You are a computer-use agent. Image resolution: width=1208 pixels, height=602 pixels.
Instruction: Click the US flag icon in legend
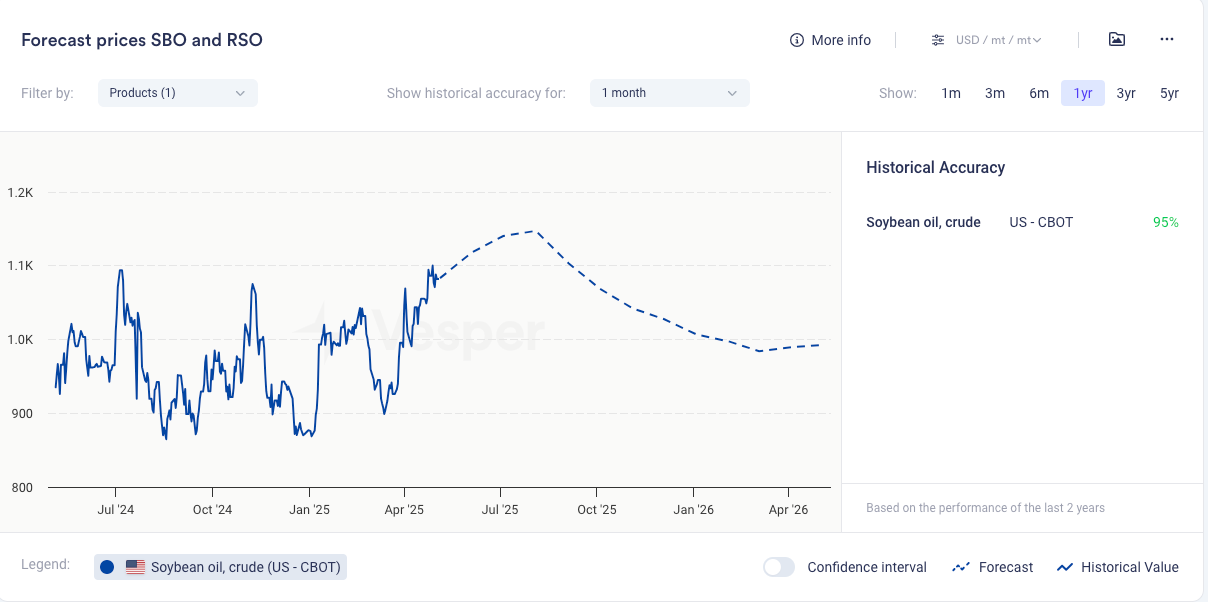pyautogui.click(x=135, y=567)
